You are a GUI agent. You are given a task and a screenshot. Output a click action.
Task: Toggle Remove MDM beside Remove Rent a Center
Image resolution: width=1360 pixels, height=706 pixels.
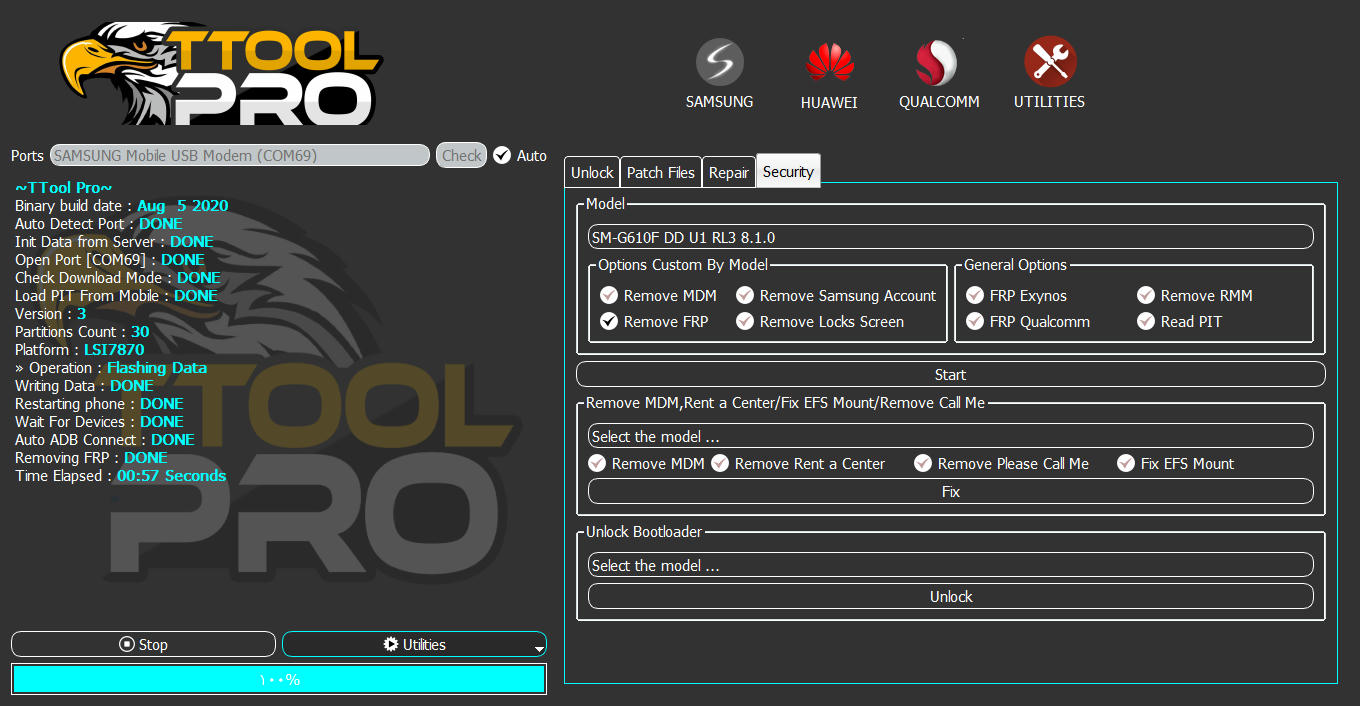(x=597, y=463)
